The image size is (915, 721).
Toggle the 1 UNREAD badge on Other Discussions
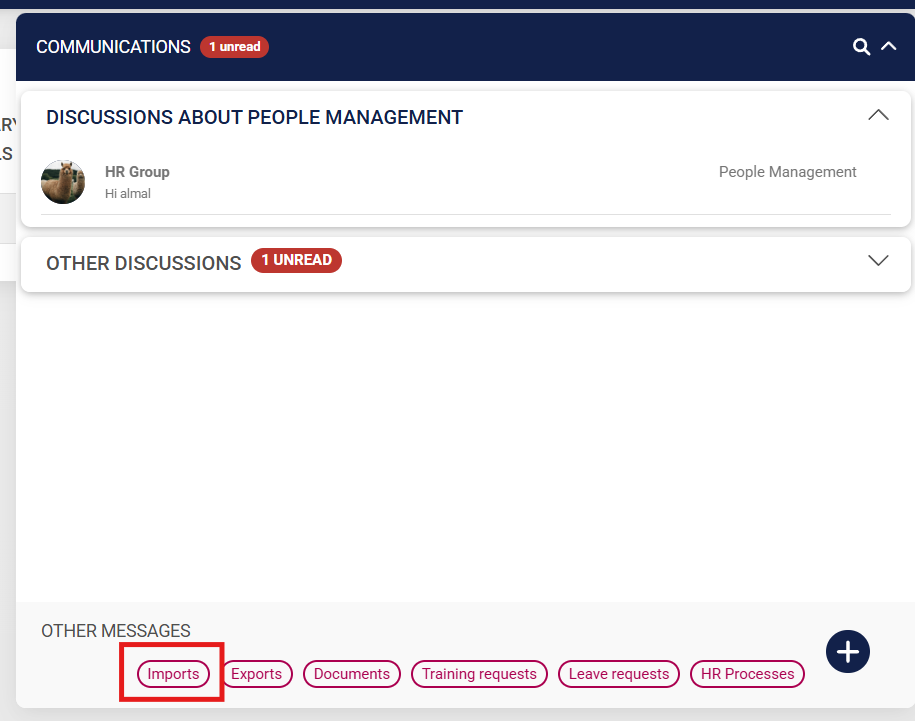(x=296, y=260)
